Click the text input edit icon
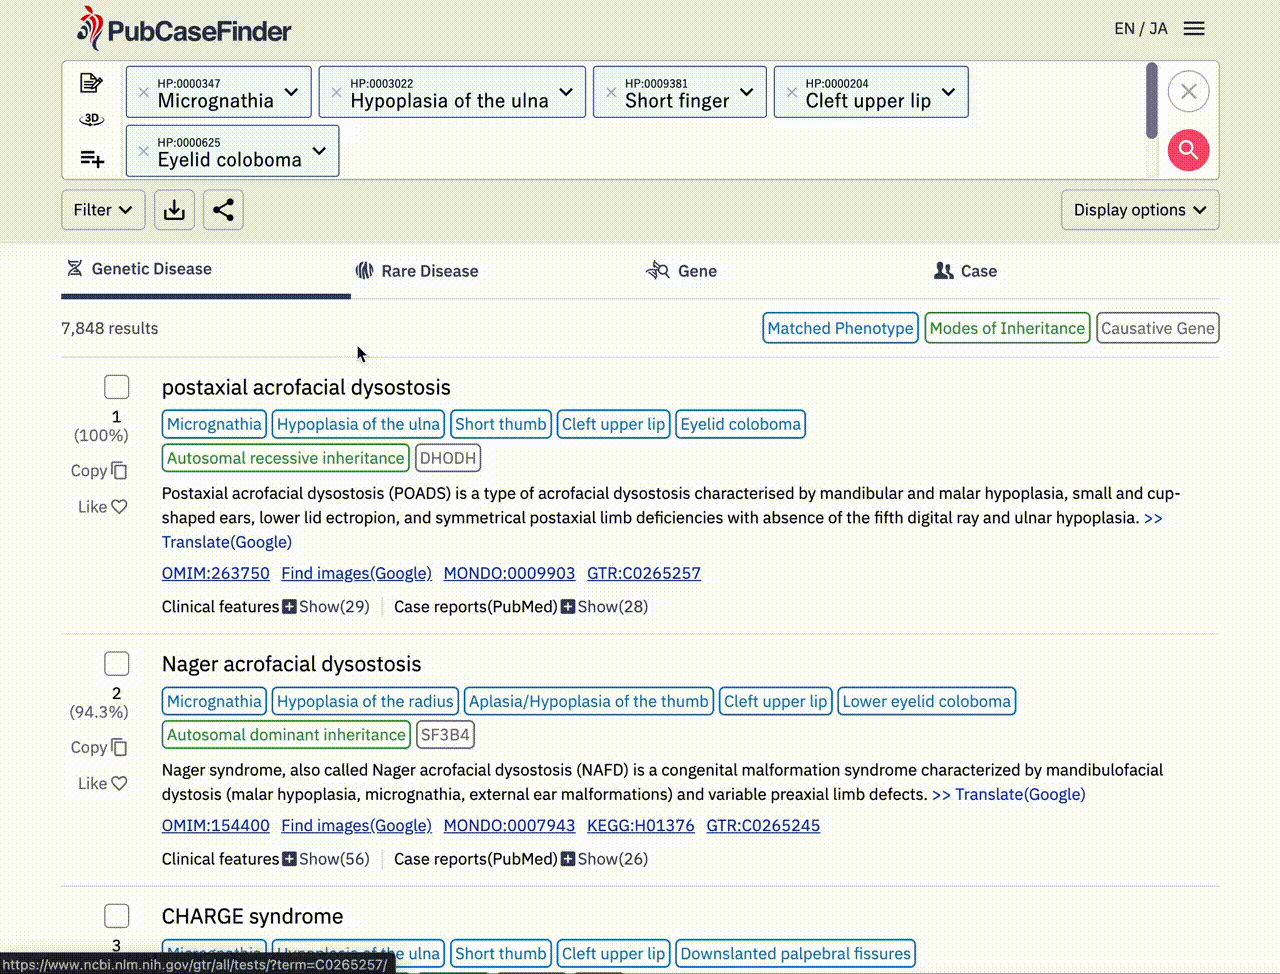The width and height of the screenshot is (1280, 974). (92, 83)
